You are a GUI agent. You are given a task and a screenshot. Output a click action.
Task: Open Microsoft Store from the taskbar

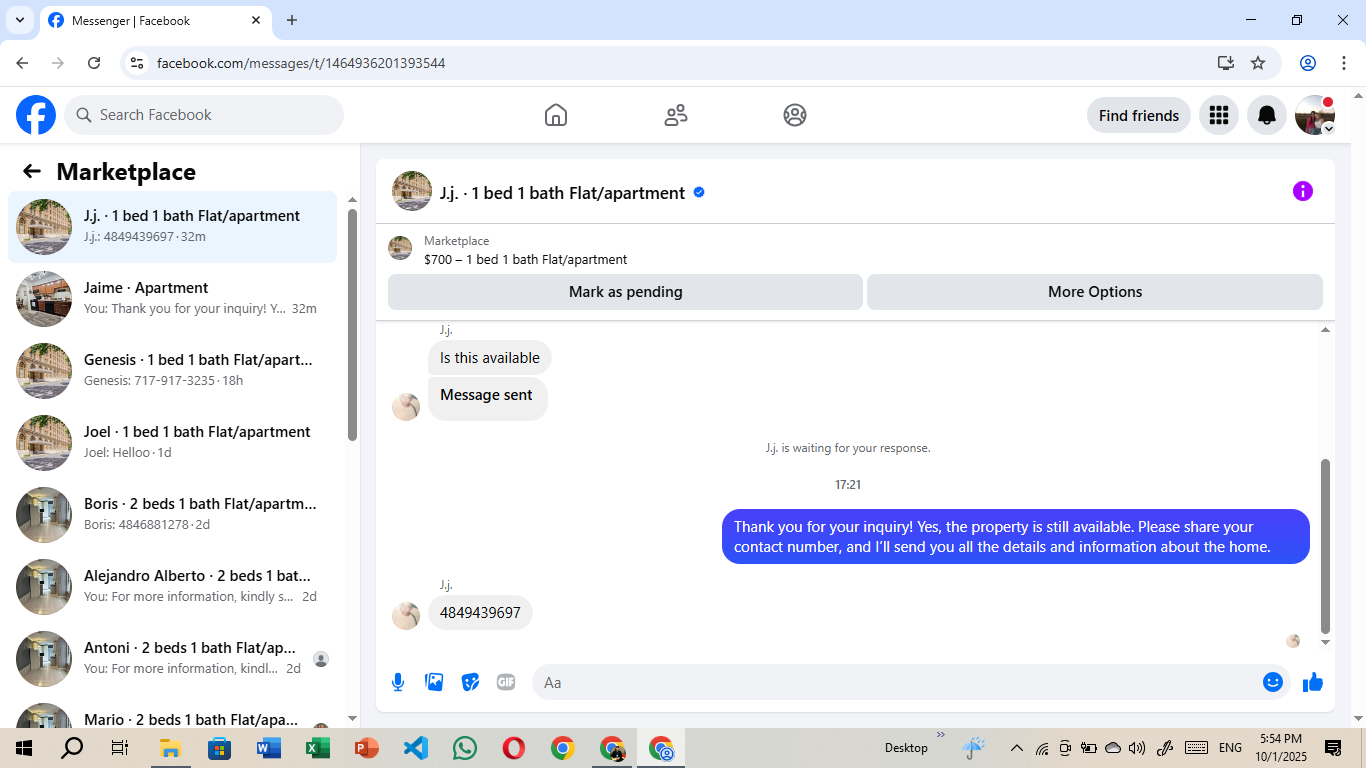[219, 748]
